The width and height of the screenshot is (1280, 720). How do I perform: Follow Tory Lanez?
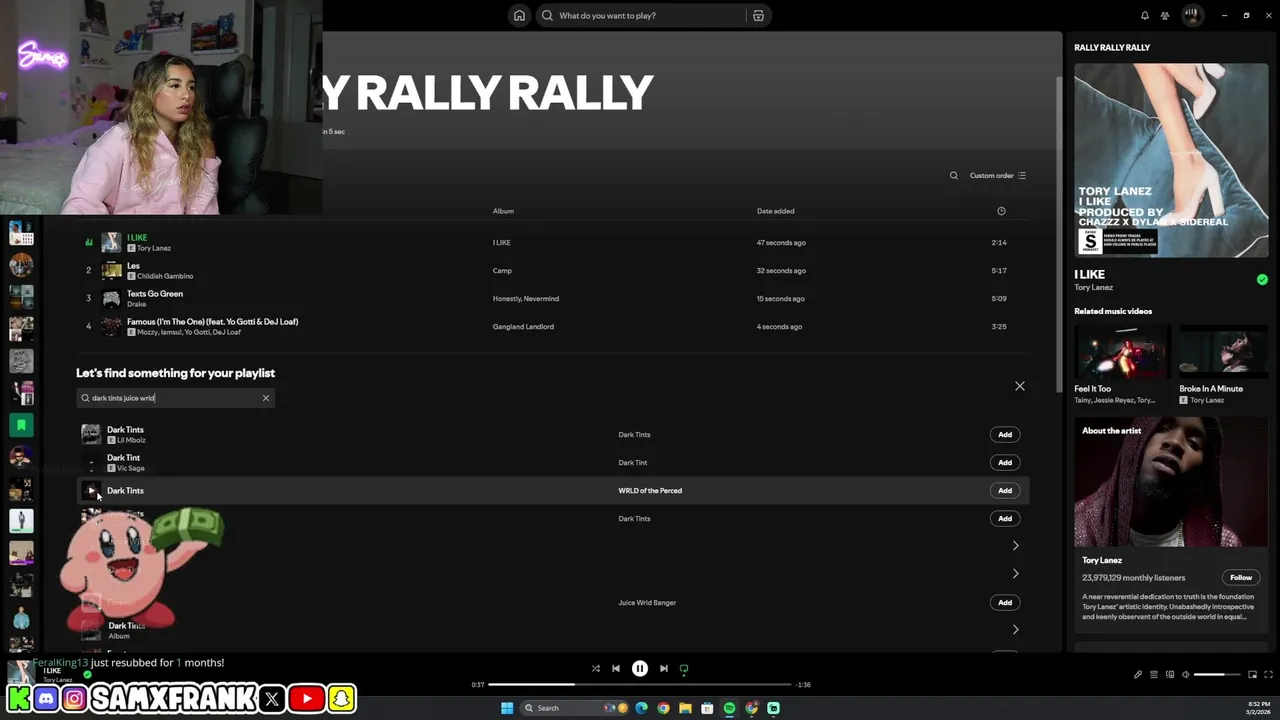tap(1241, 577)
